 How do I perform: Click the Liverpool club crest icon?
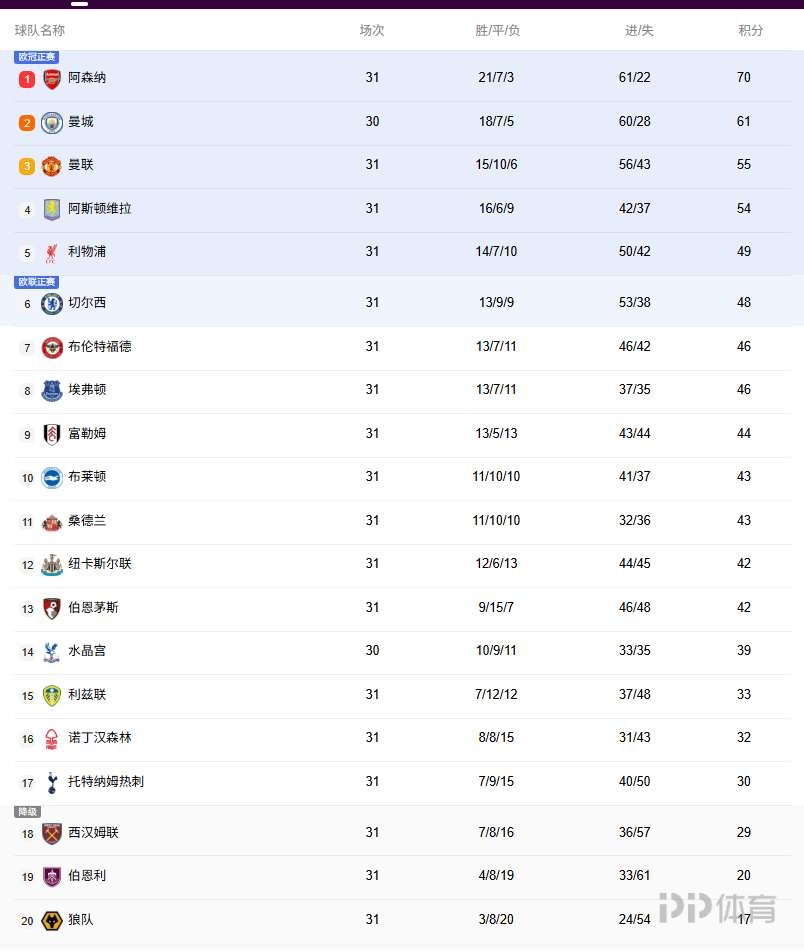(52, 253)
